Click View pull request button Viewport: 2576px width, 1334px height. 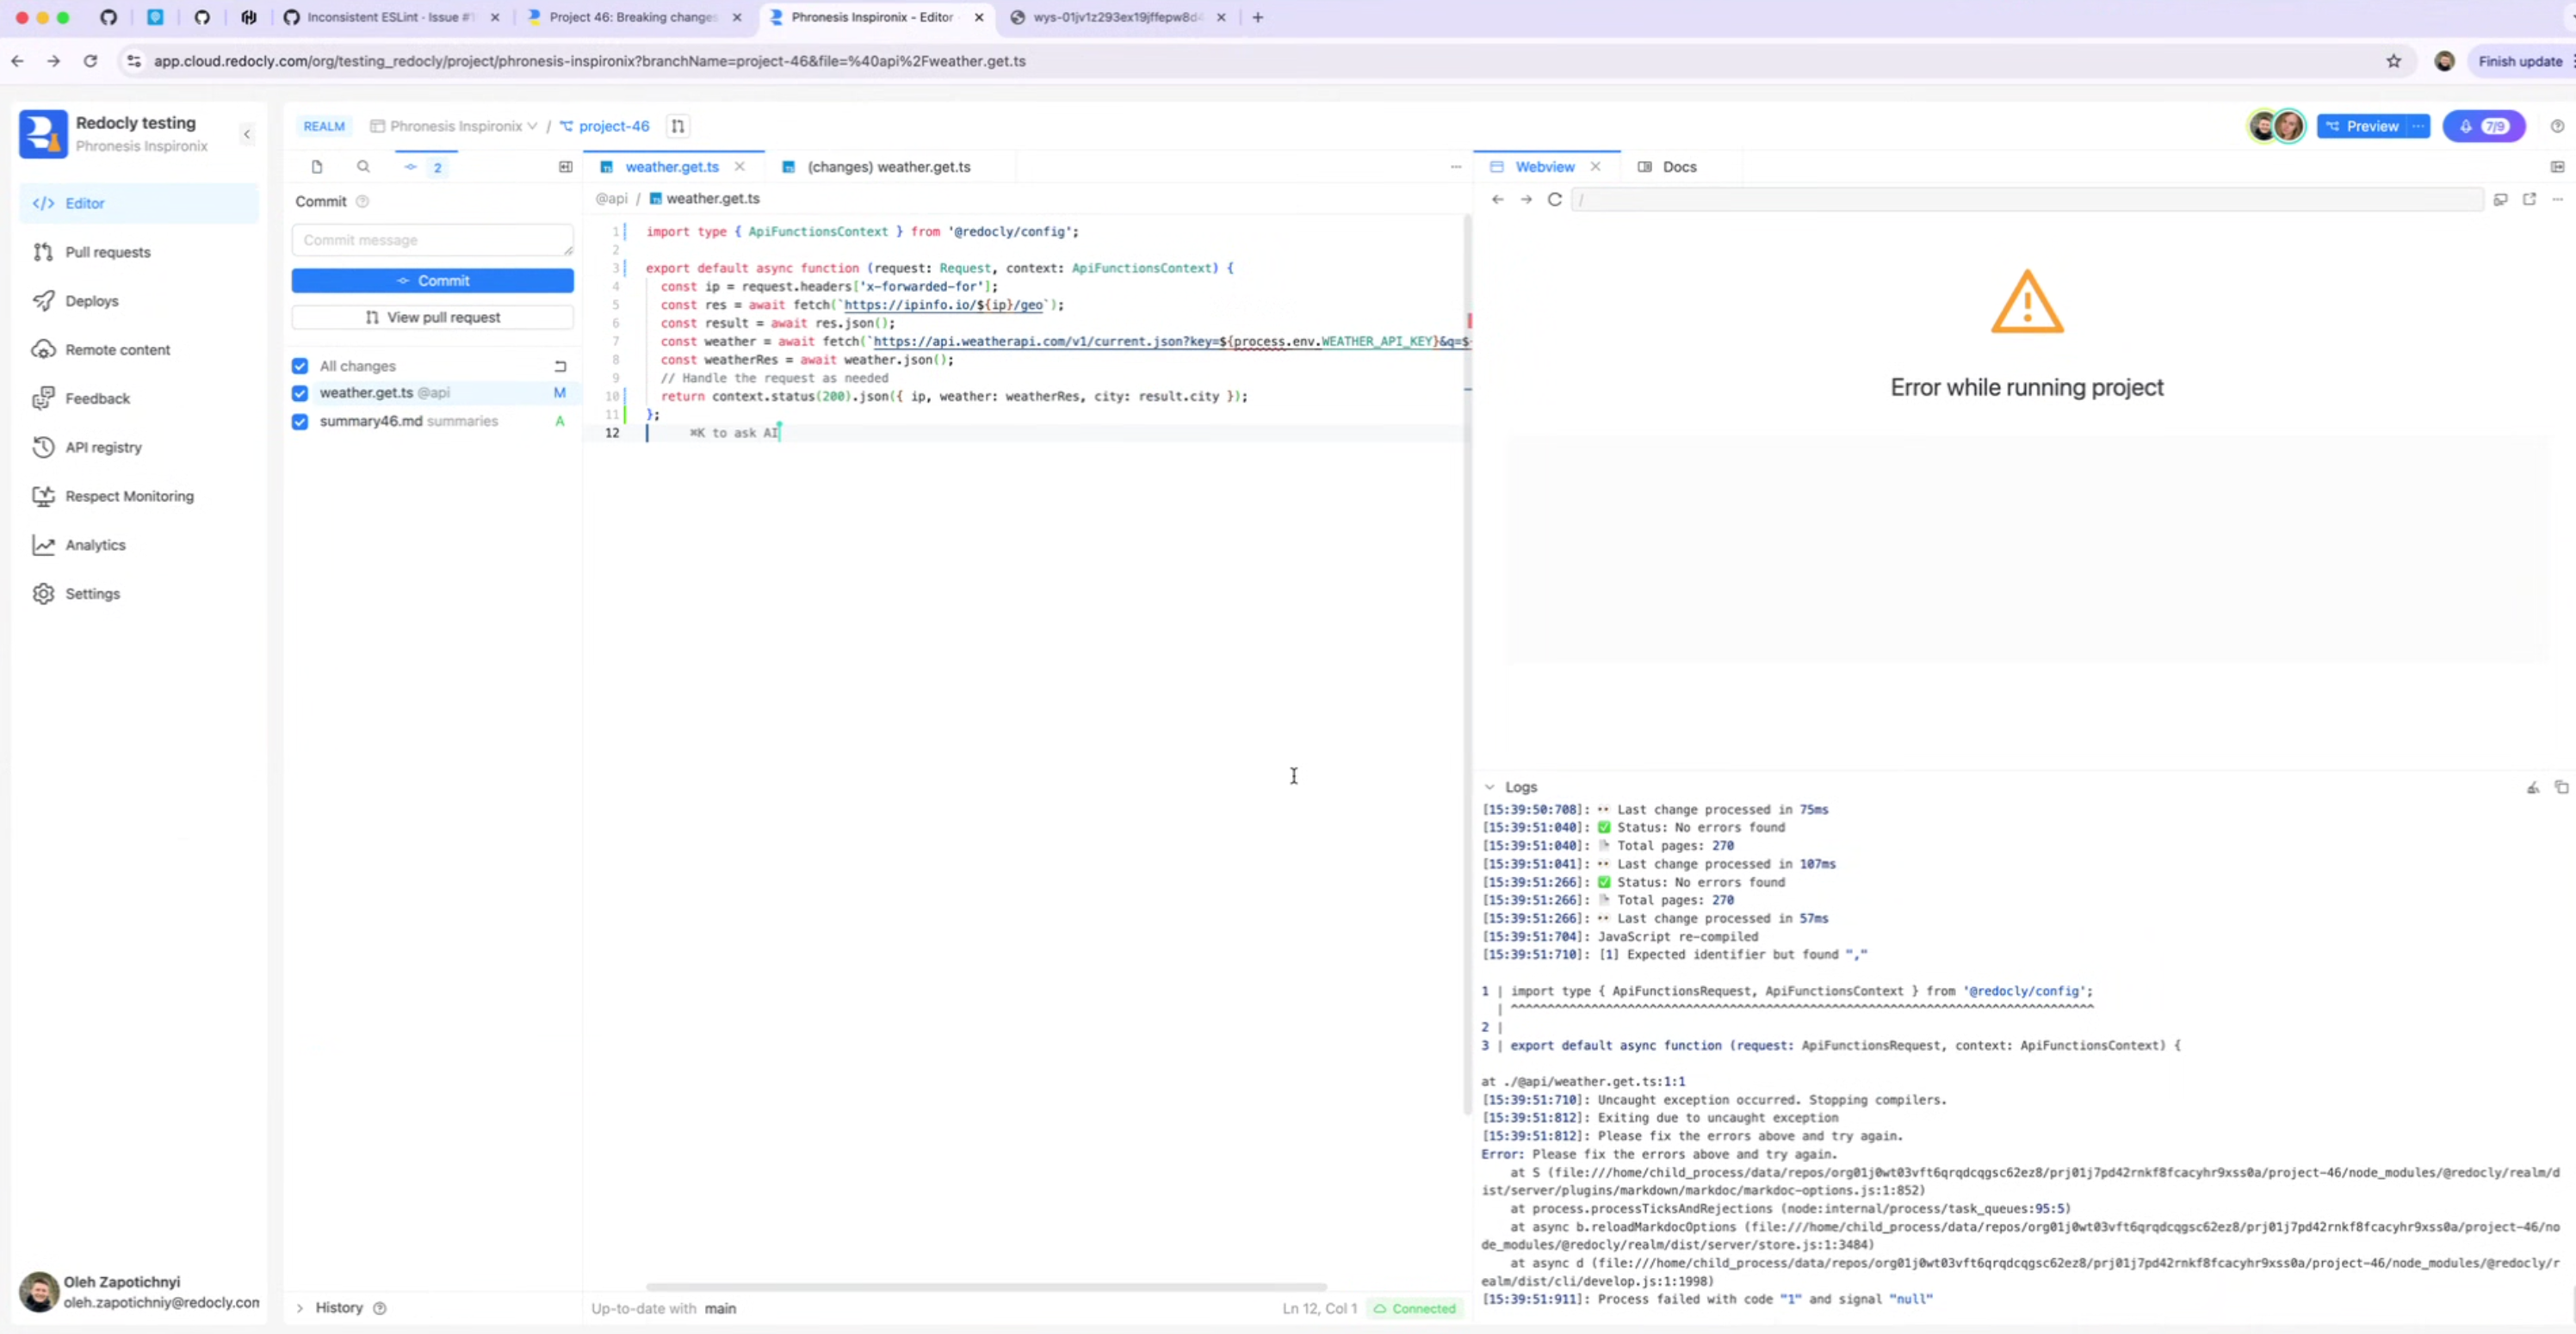433,317
